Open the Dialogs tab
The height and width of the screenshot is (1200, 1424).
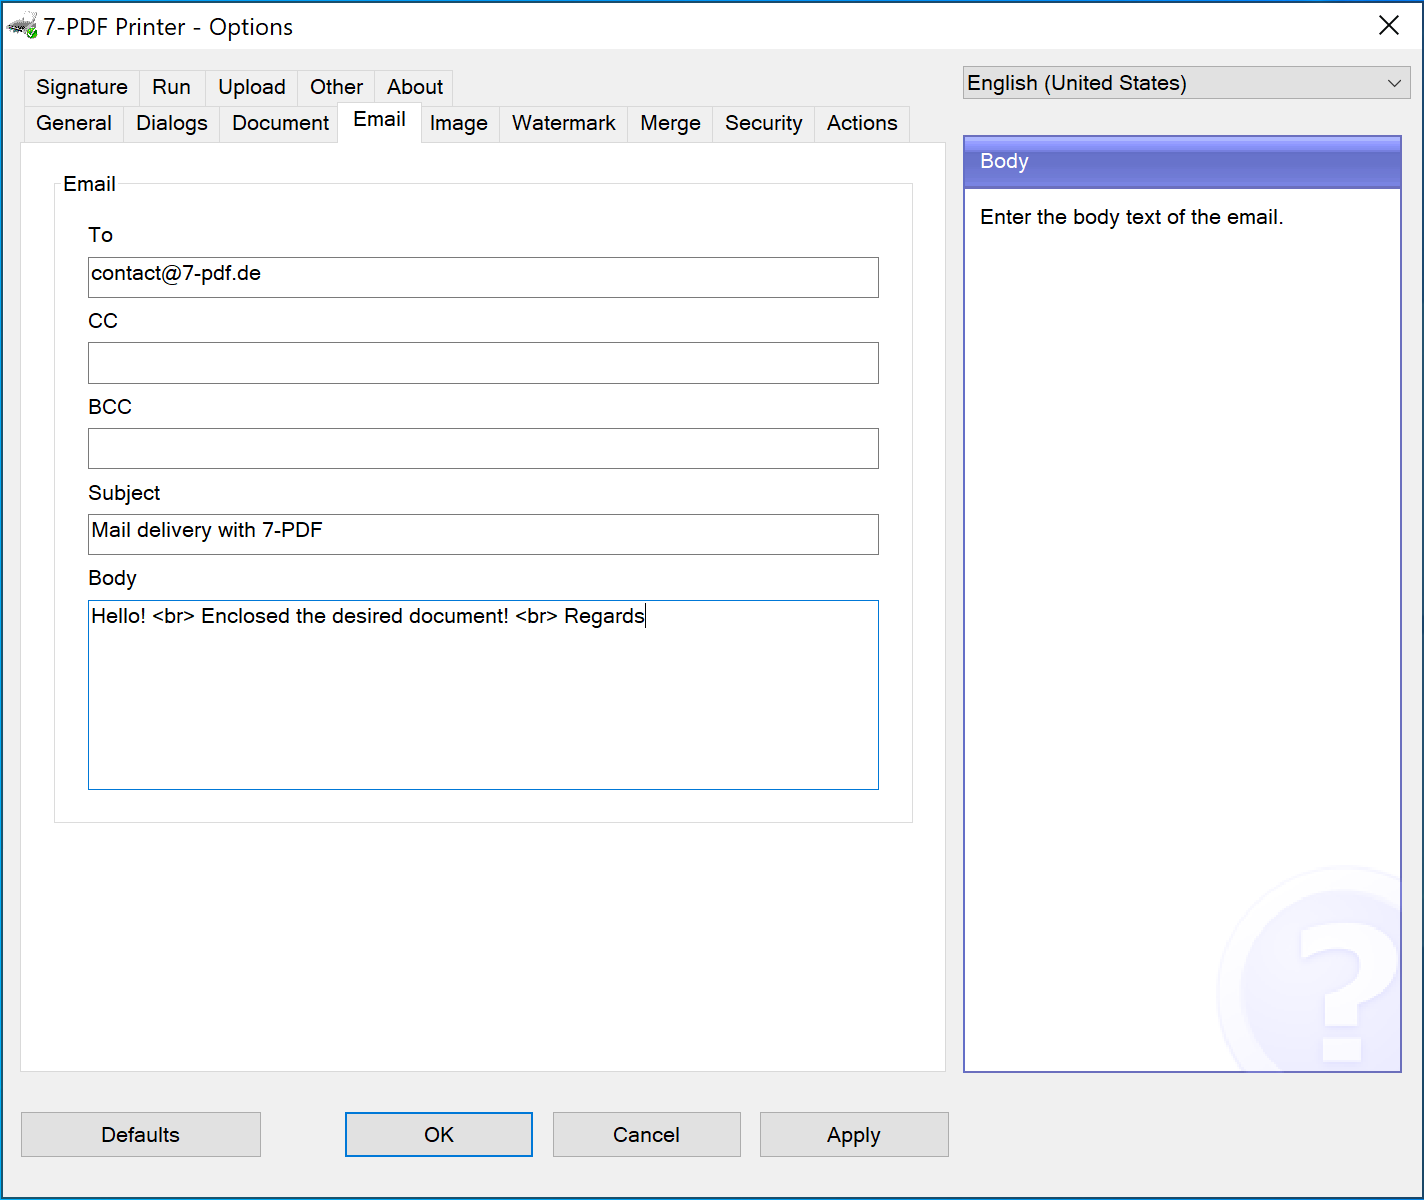pos(172,123)
